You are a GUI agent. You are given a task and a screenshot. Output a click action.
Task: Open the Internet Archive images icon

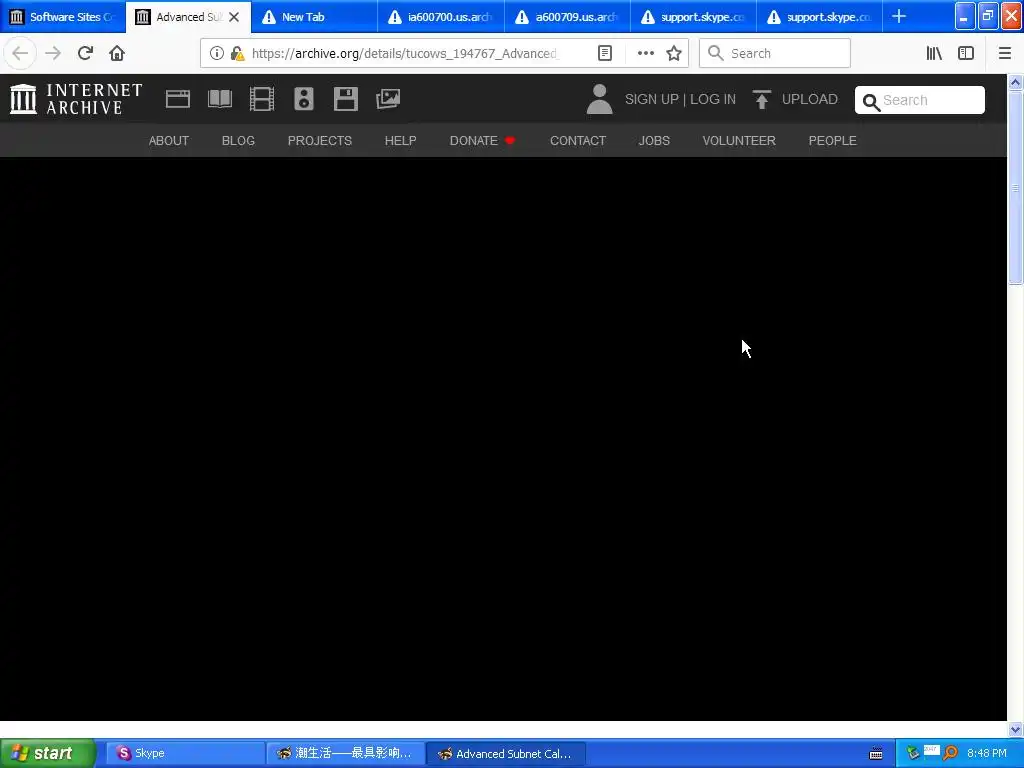(x=388, y=99)
